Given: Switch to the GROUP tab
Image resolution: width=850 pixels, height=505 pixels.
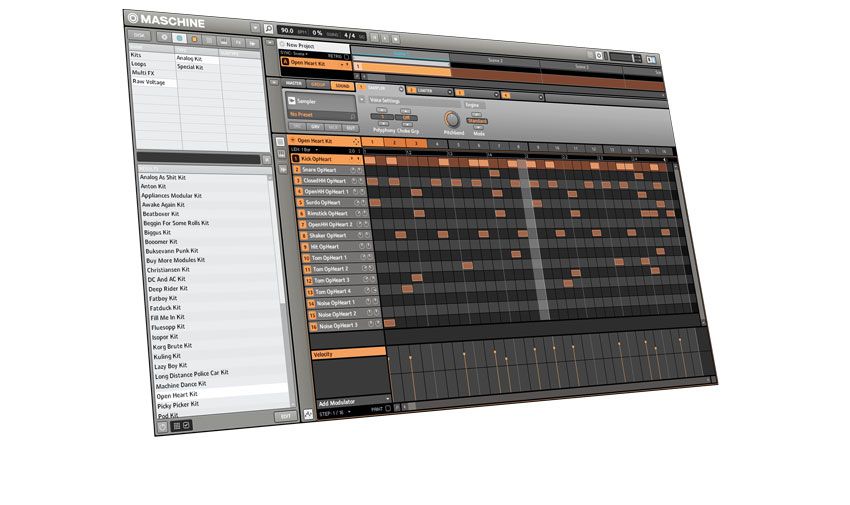Looking at the screenshot, I should (x=318, y=85).
